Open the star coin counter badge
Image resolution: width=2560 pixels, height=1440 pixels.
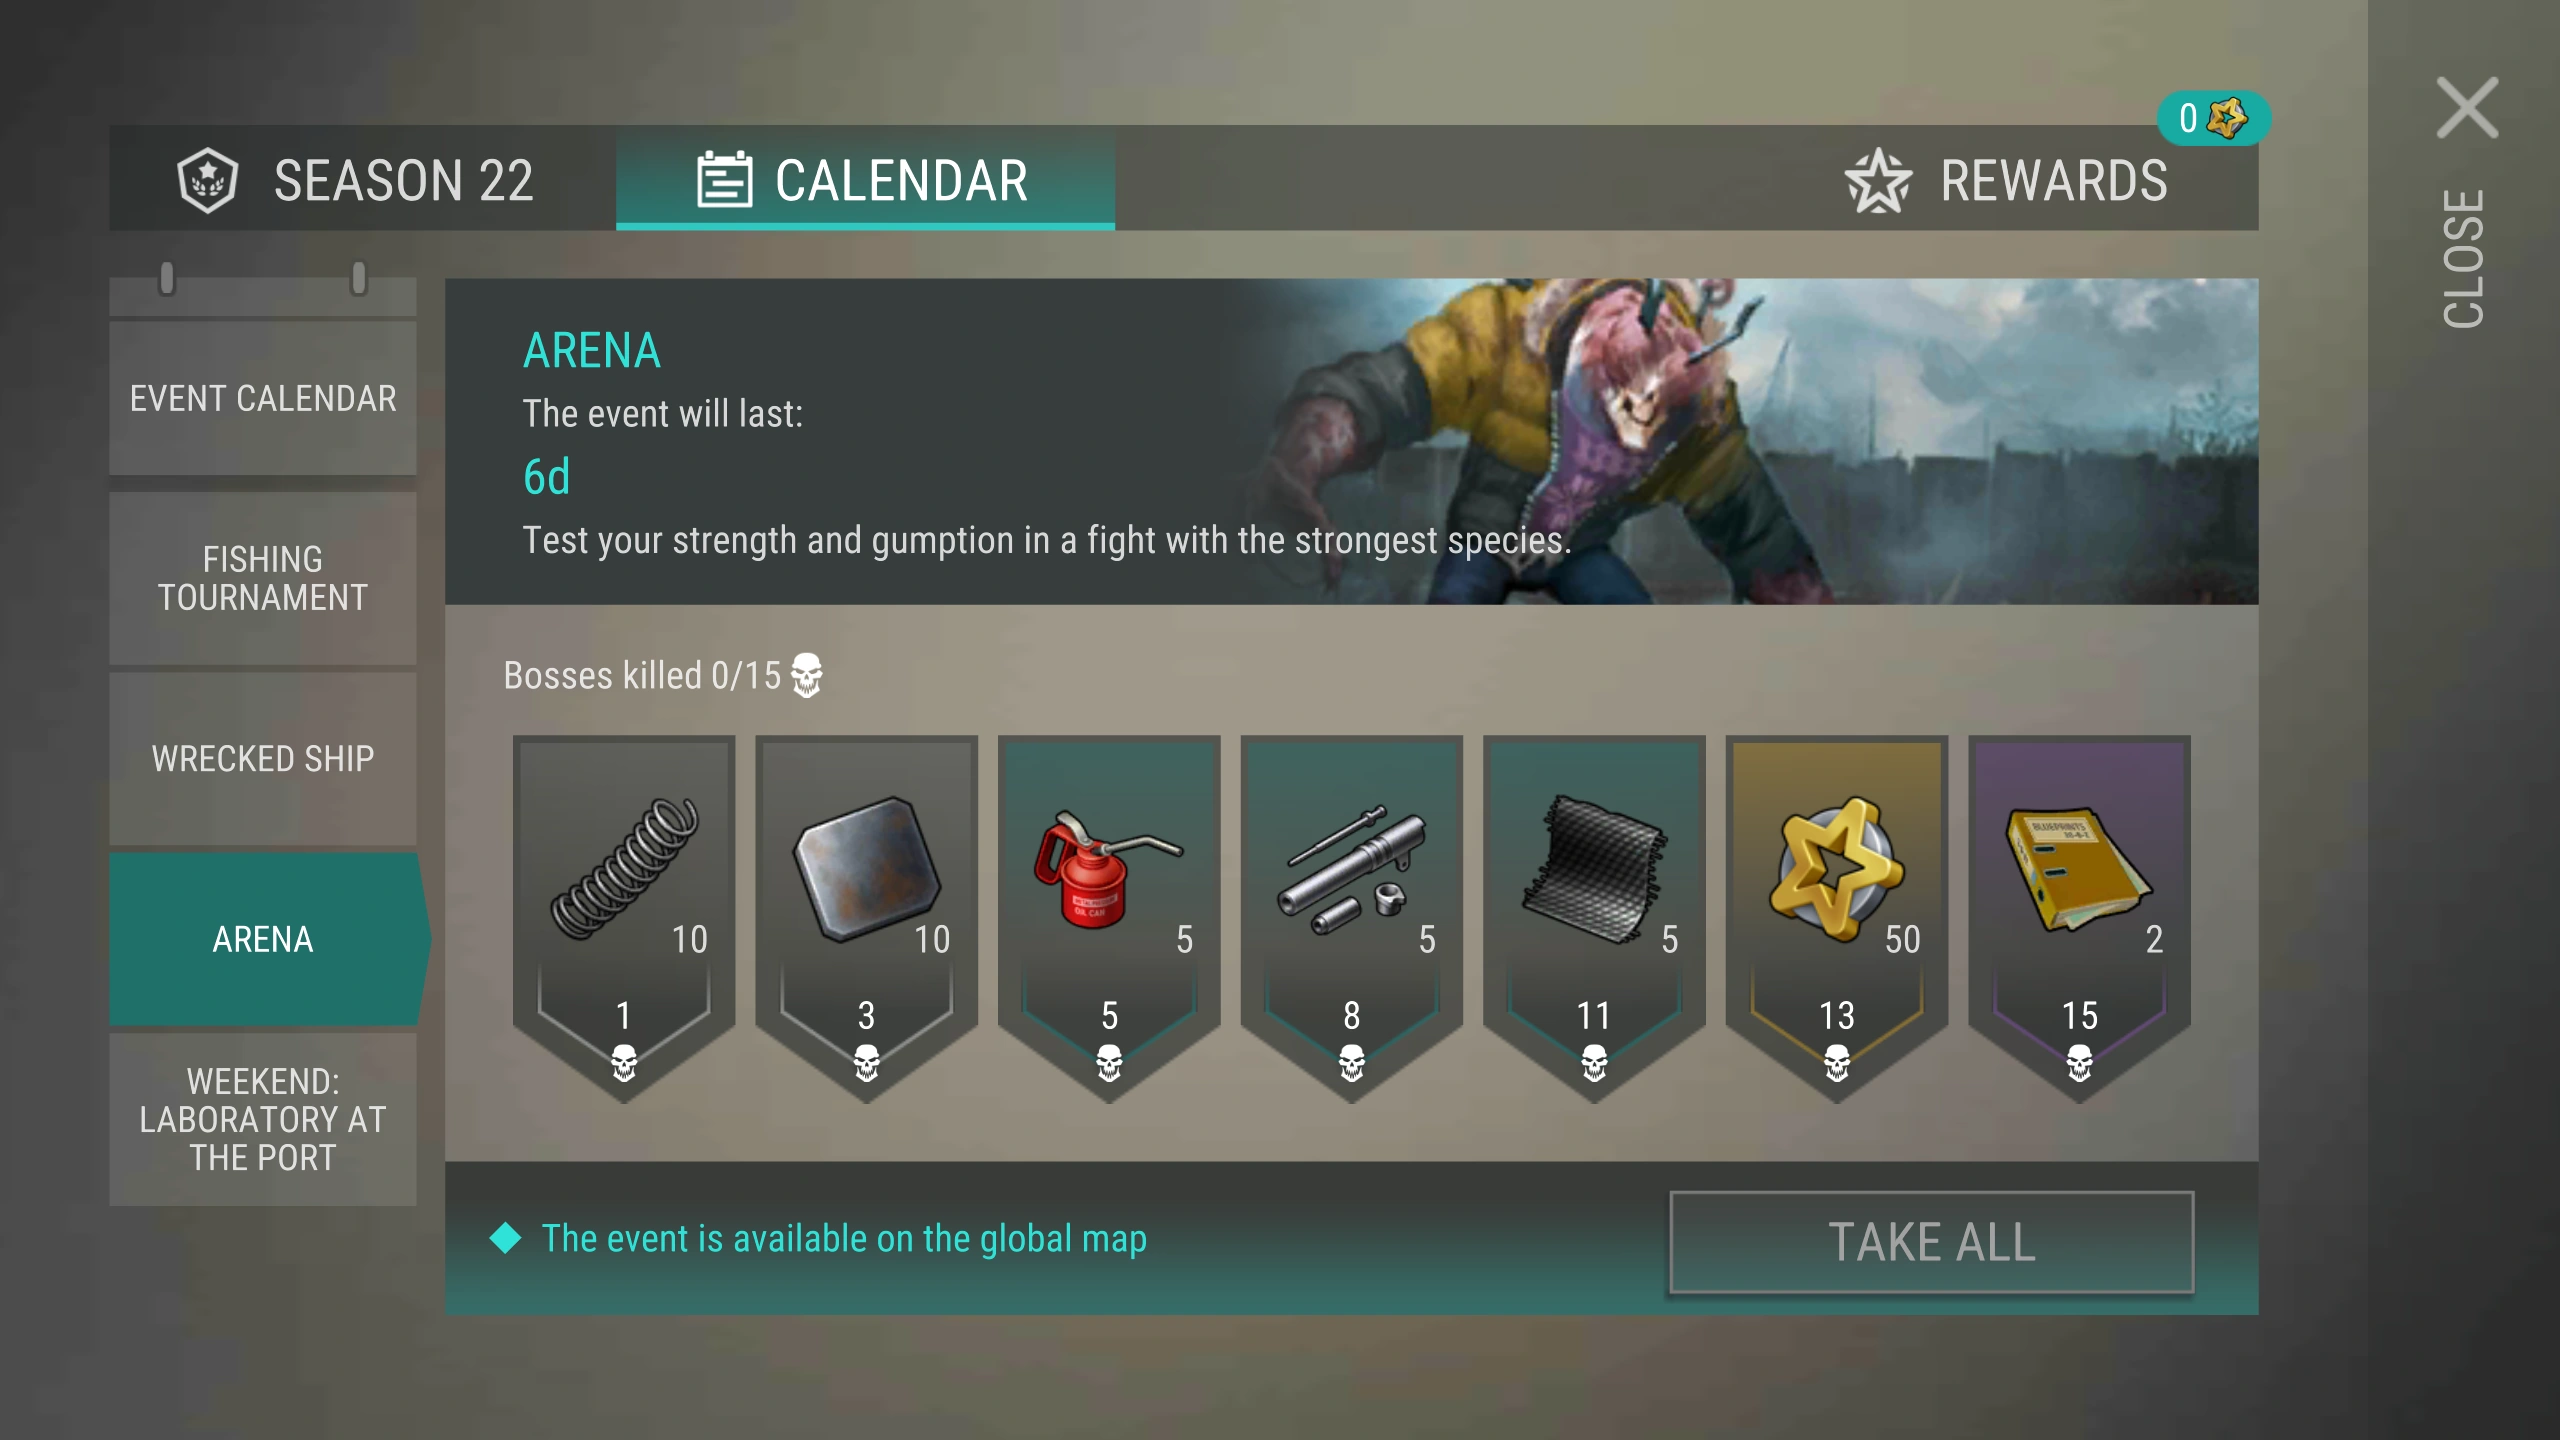[2213, 119]
